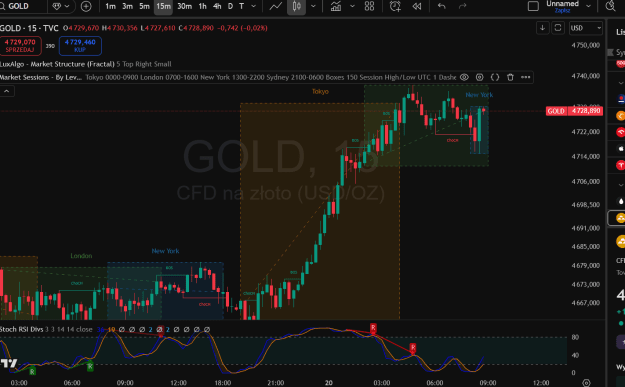Select Market Sessions indicator legend
The image size is (625, 387).
click(41, 77)
